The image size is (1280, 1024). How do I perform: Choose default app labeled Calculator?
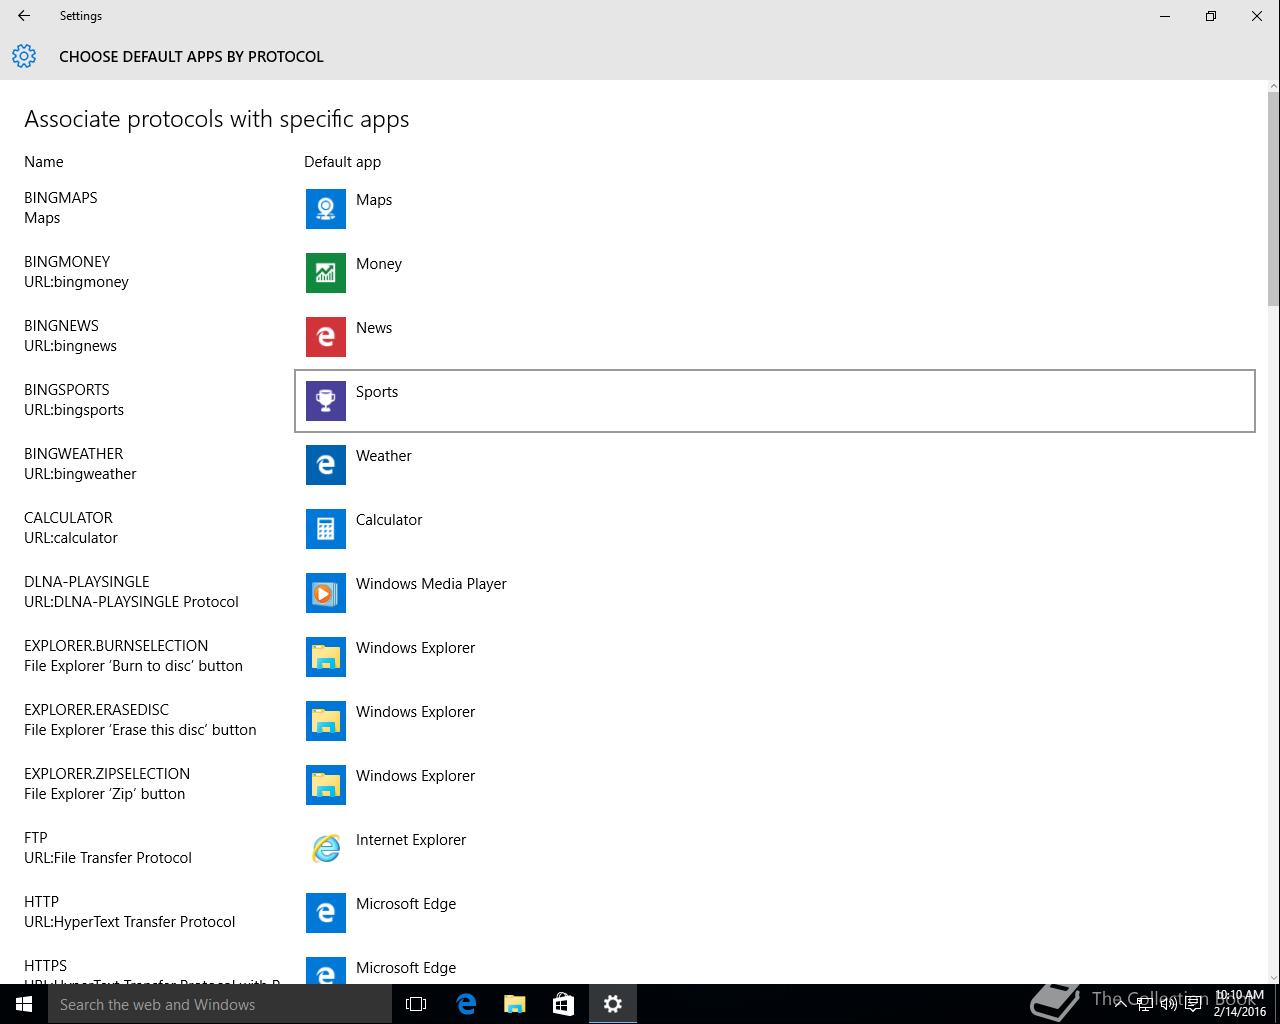click(389, 520)
